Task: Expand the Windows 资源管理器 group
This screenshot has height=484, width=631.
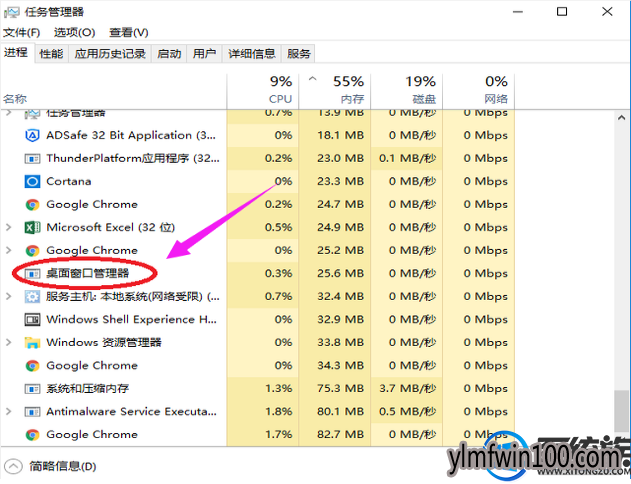Action: tap(8, 342)
